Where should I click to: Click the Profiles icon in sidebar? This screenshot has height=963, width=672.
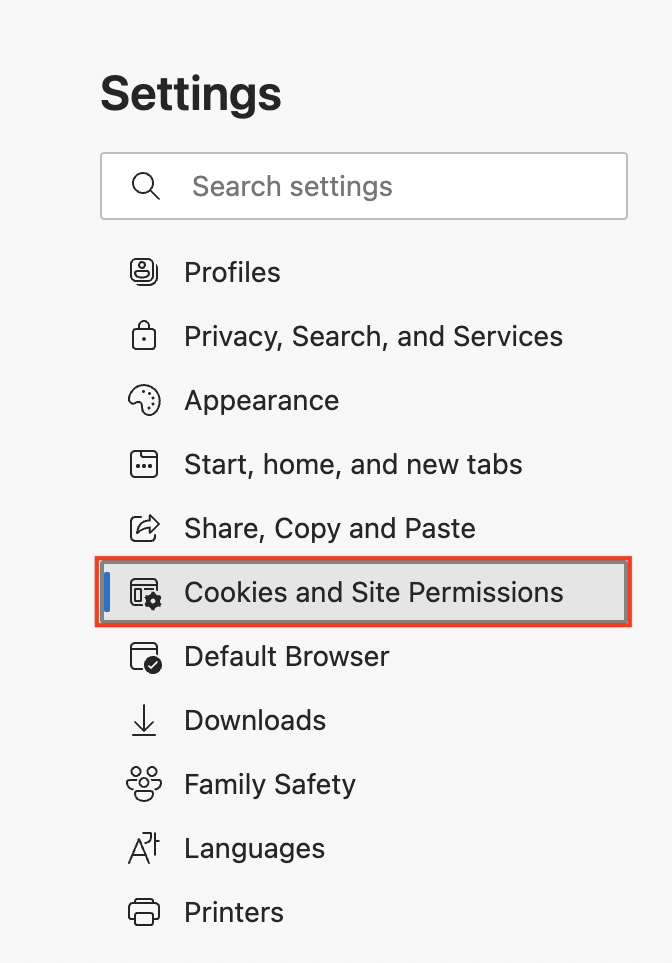point(145,272)
